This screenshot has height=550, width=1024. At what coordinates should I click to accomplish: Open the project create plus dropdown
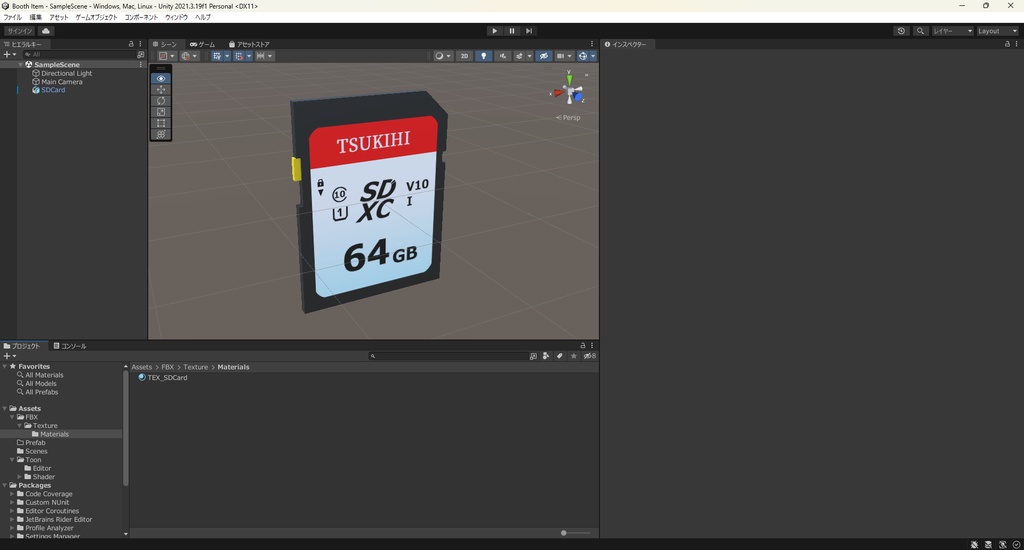coord(9,356)
